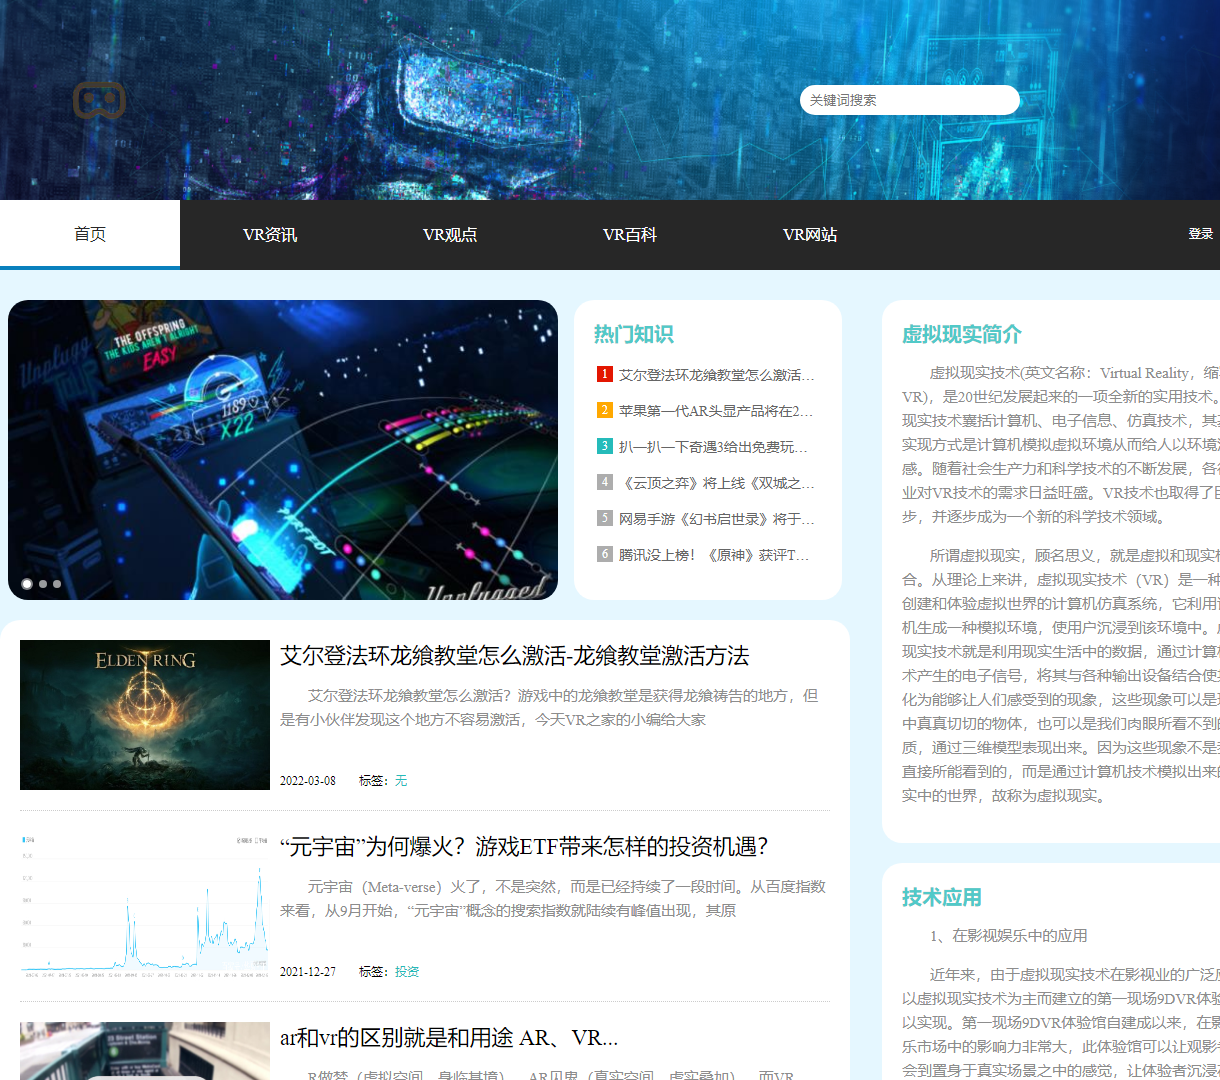Switch to the VR资讯 tab

click(270, 233)
